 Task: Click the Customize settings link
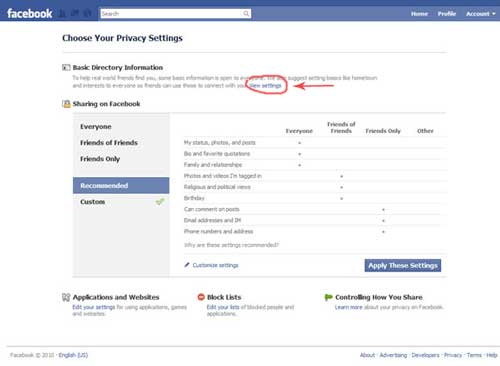click(215, 265)
